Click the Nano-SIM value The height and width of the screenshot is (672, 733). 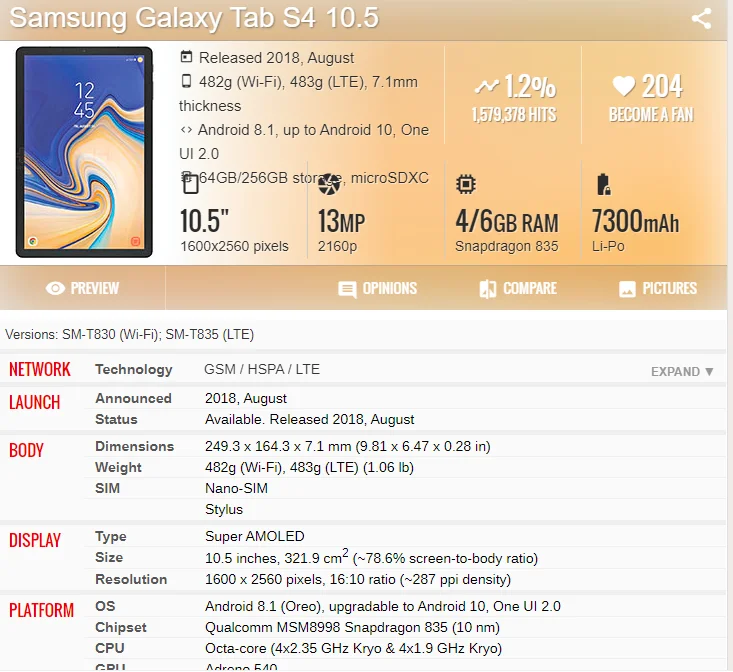point(237,488)
